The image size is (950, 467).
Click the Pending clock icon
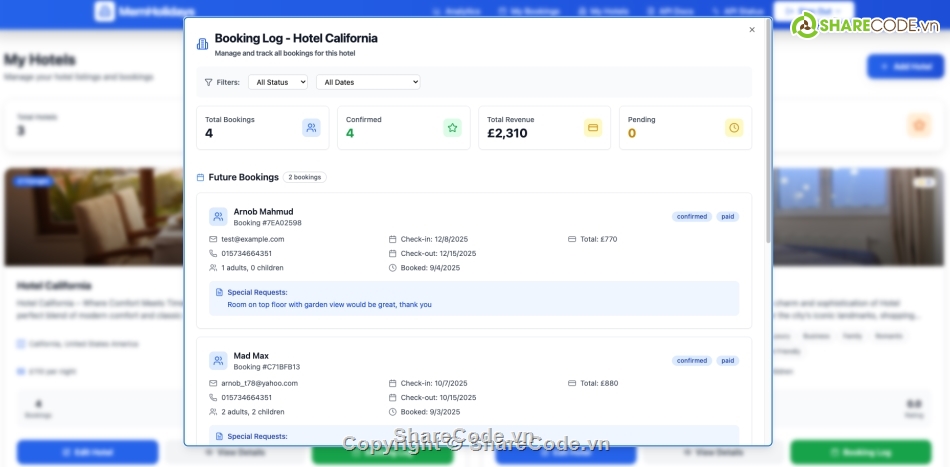coord(734,128)
